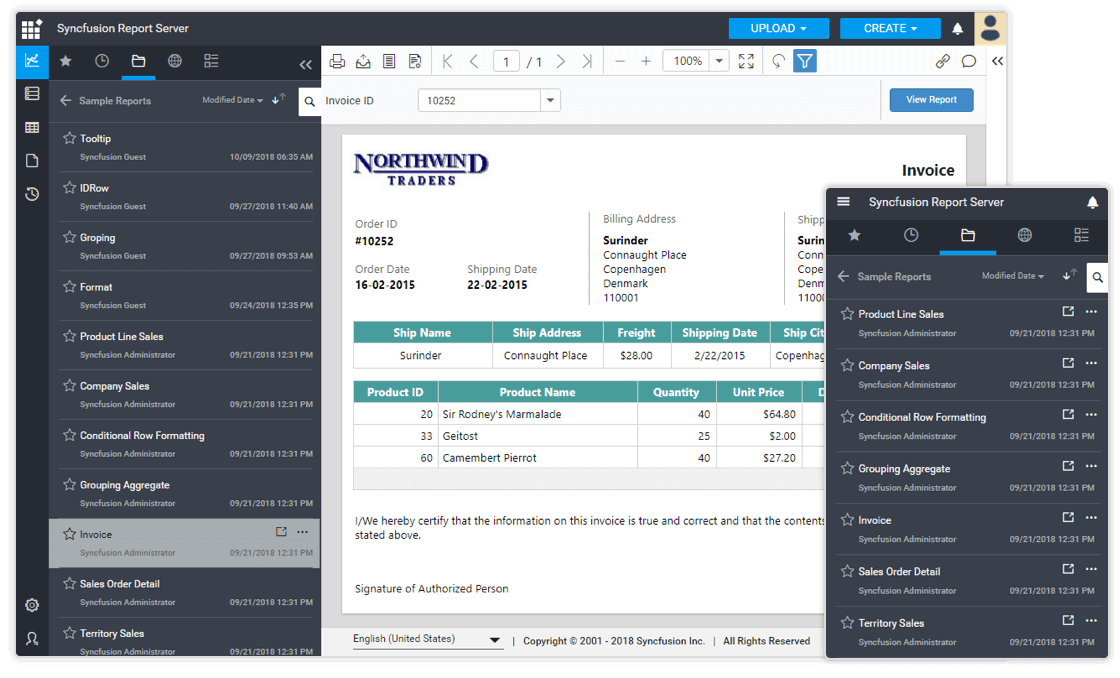This screenshot has width=1120, height=678.
Task: Open comments with the speech bubble icon
Action: (967, 60)
